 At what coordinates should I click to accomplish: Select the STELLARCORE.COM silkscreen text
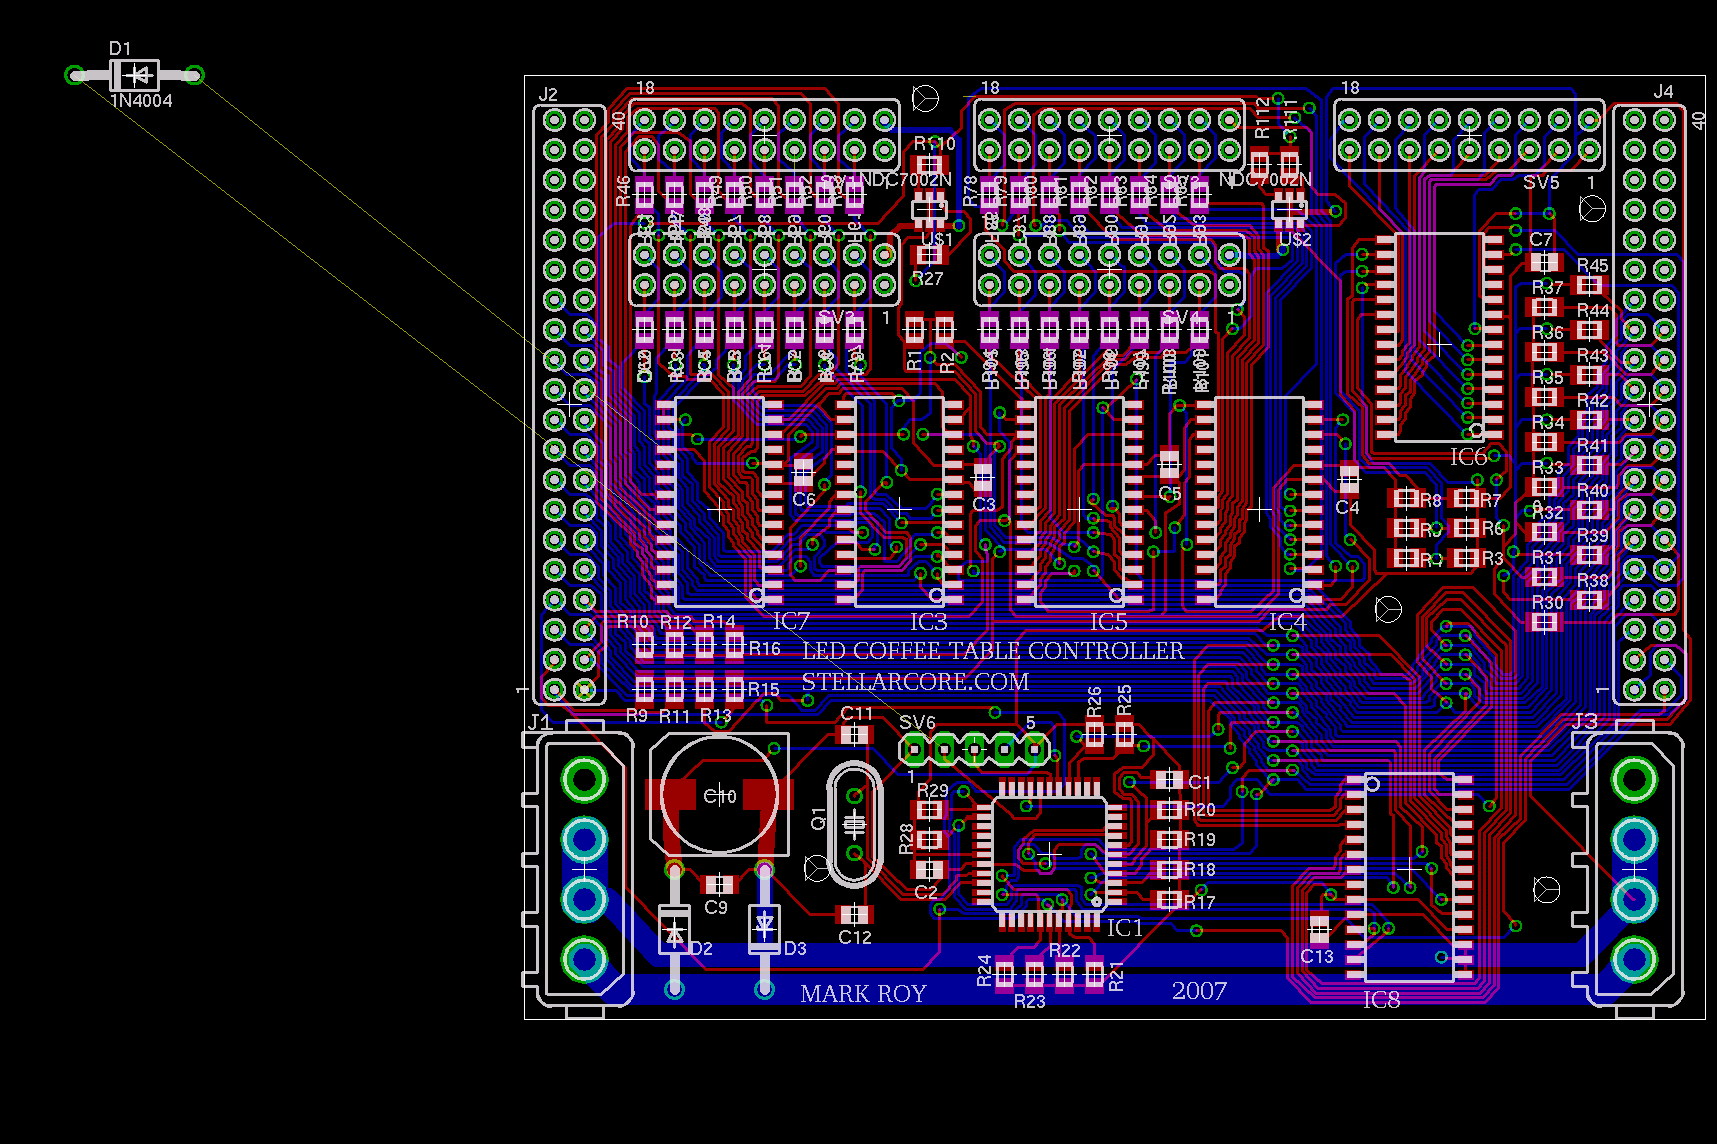click(x=915, y=682)
